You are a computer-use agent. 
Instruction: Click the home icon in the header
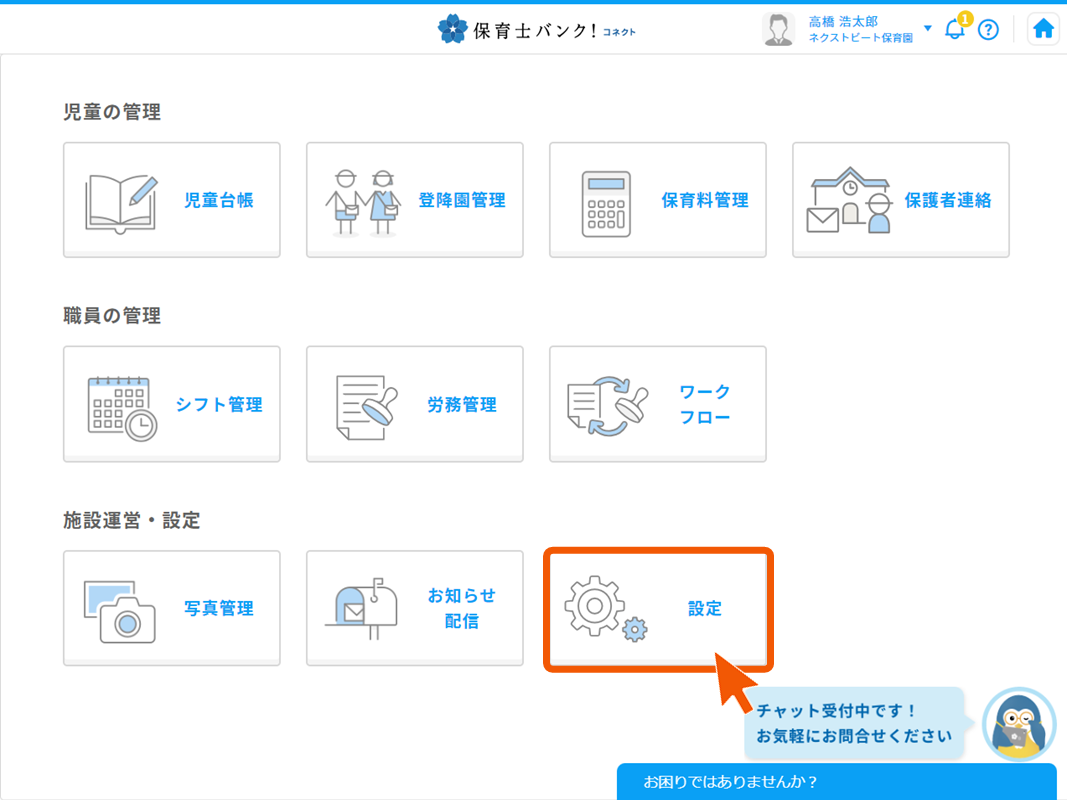[1043, 28]
